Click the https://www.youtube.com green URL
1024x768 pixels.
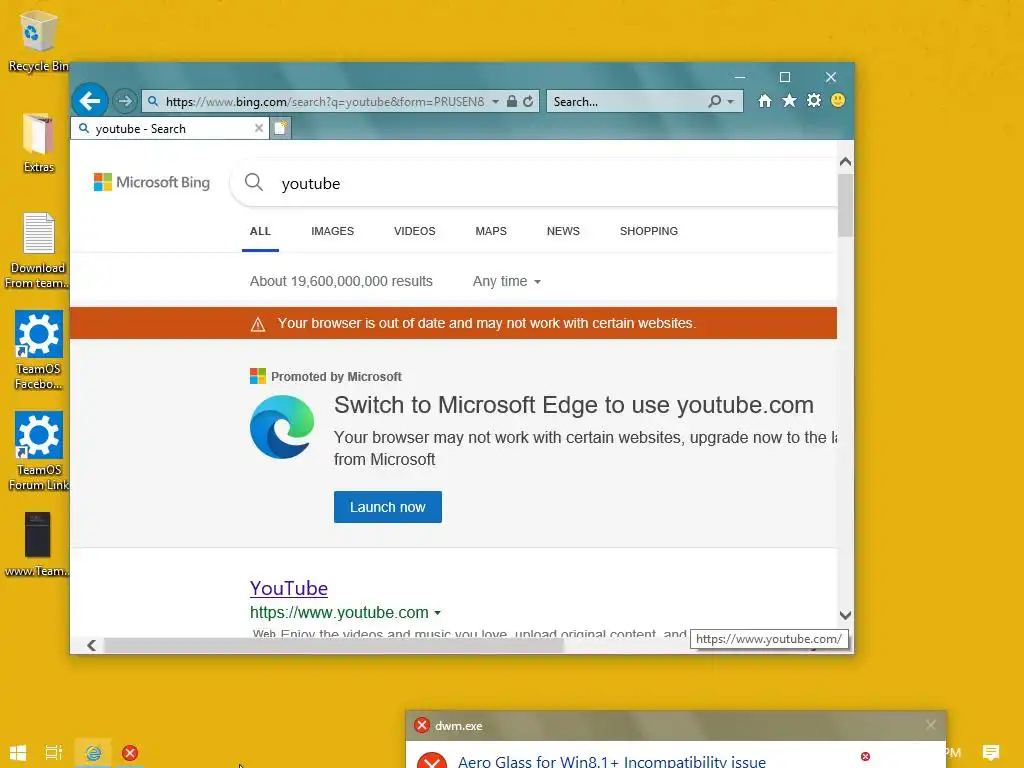click(339, 613)
